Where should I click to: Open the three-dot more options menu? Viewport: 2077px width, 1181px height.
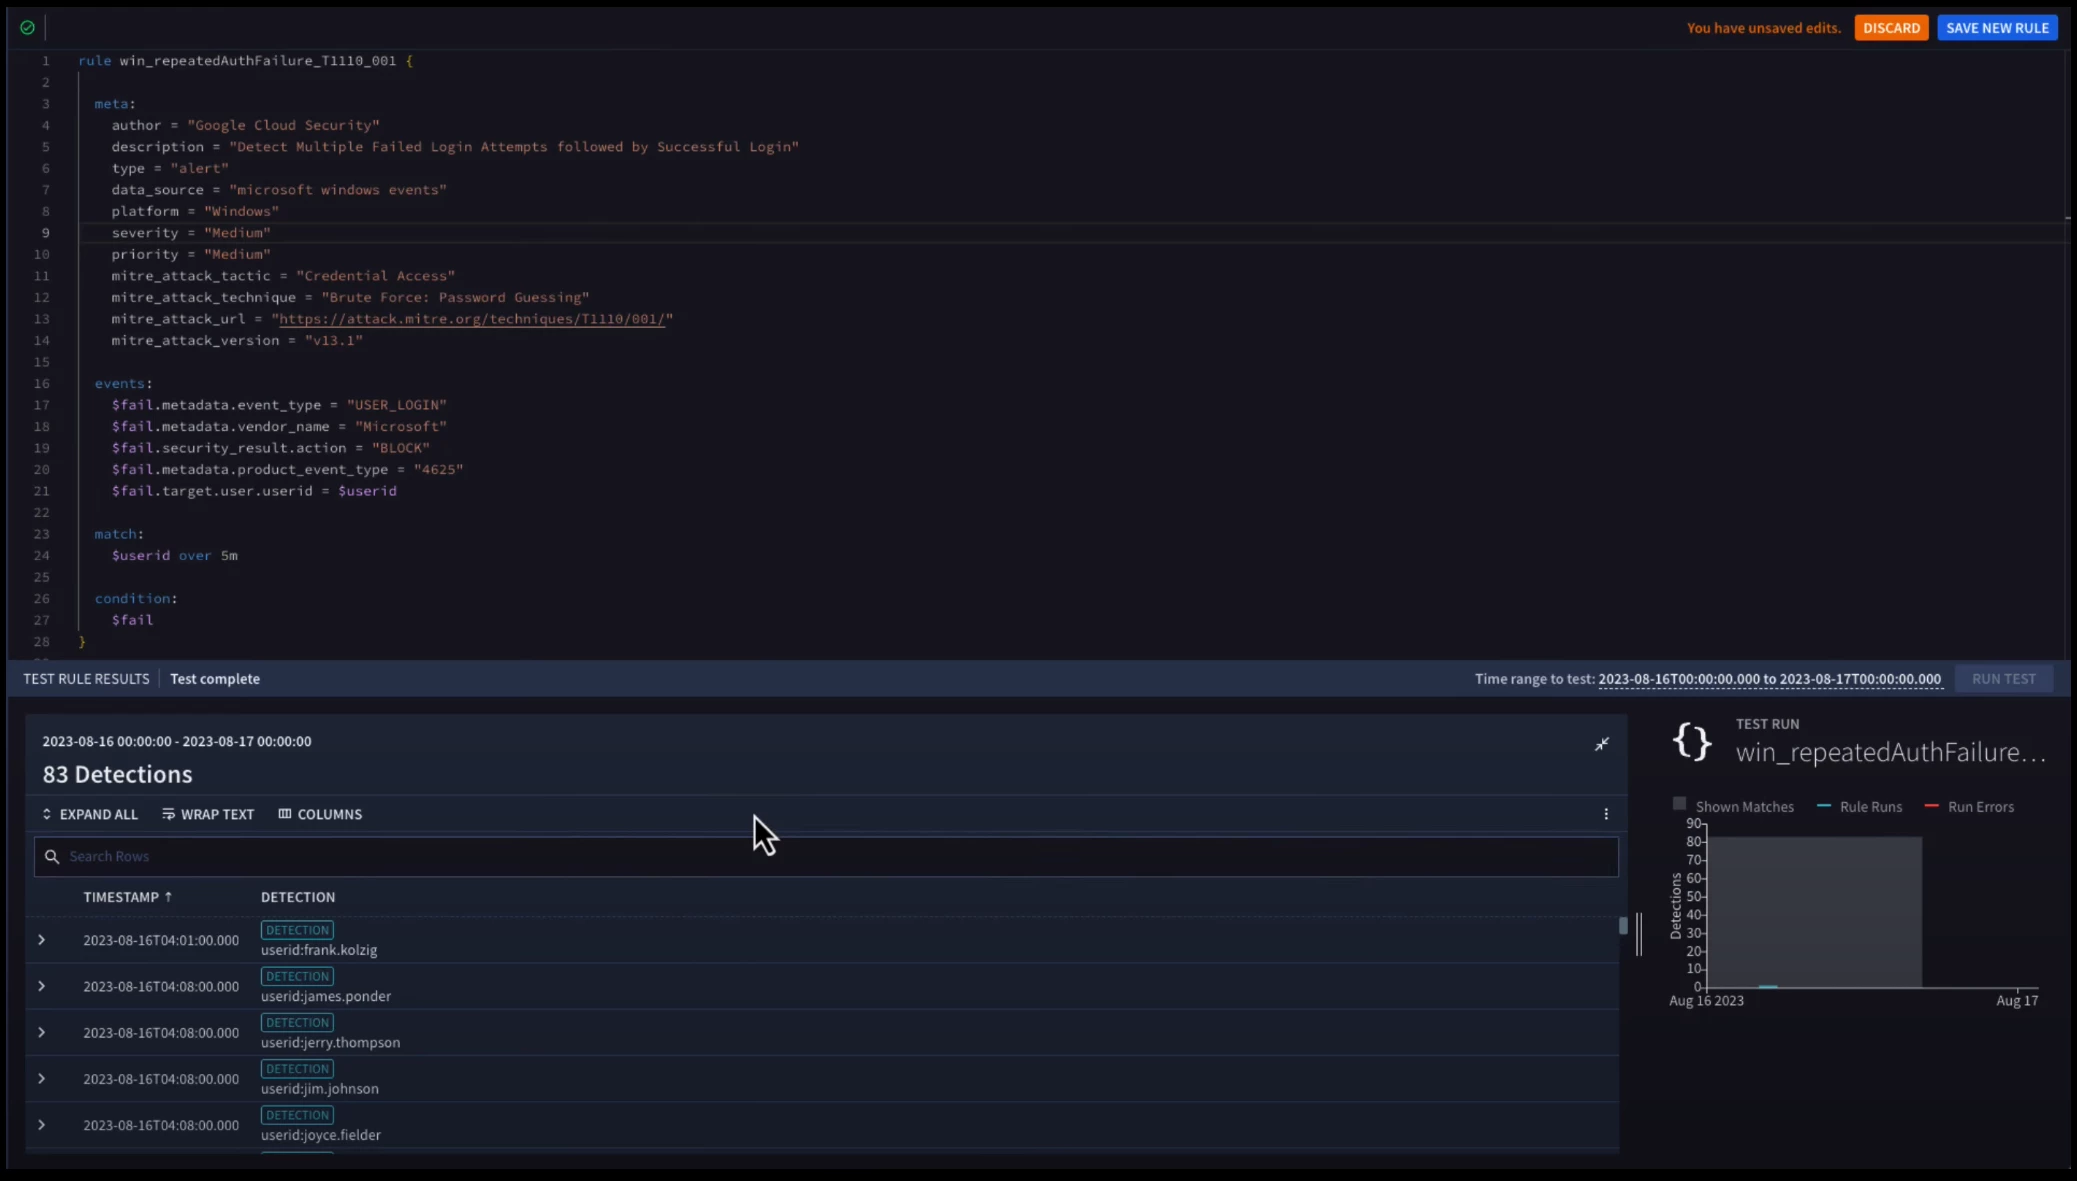tap(1606, 814)
